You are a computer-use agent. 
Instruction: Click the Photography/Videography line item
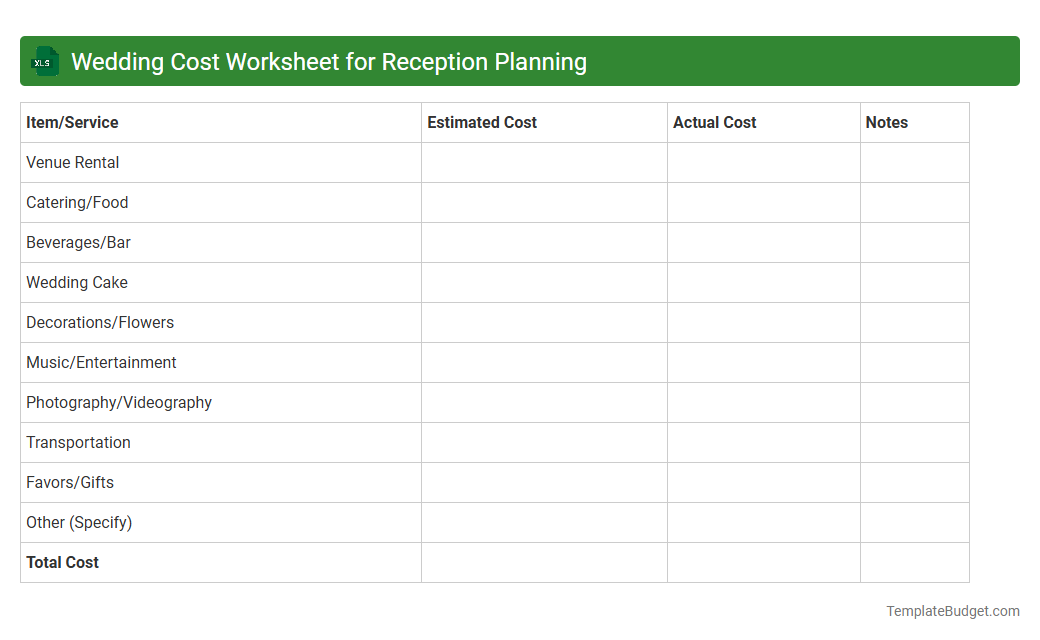pyautogui.click(x=119, y=402)
